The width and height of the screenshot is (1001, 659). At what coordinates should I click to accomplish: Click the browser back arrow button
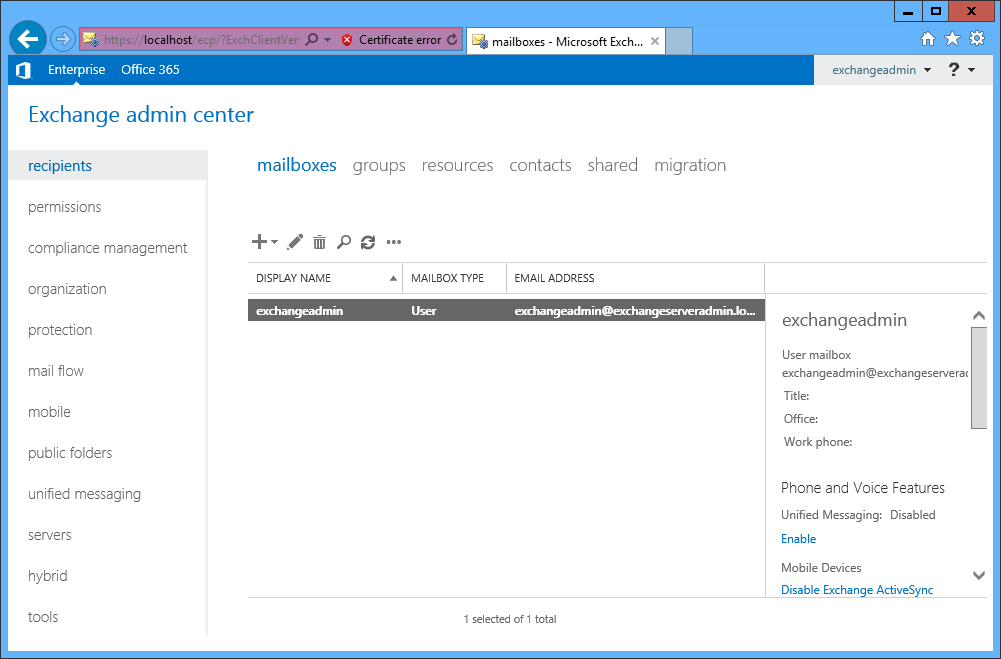tap(27, 39)
